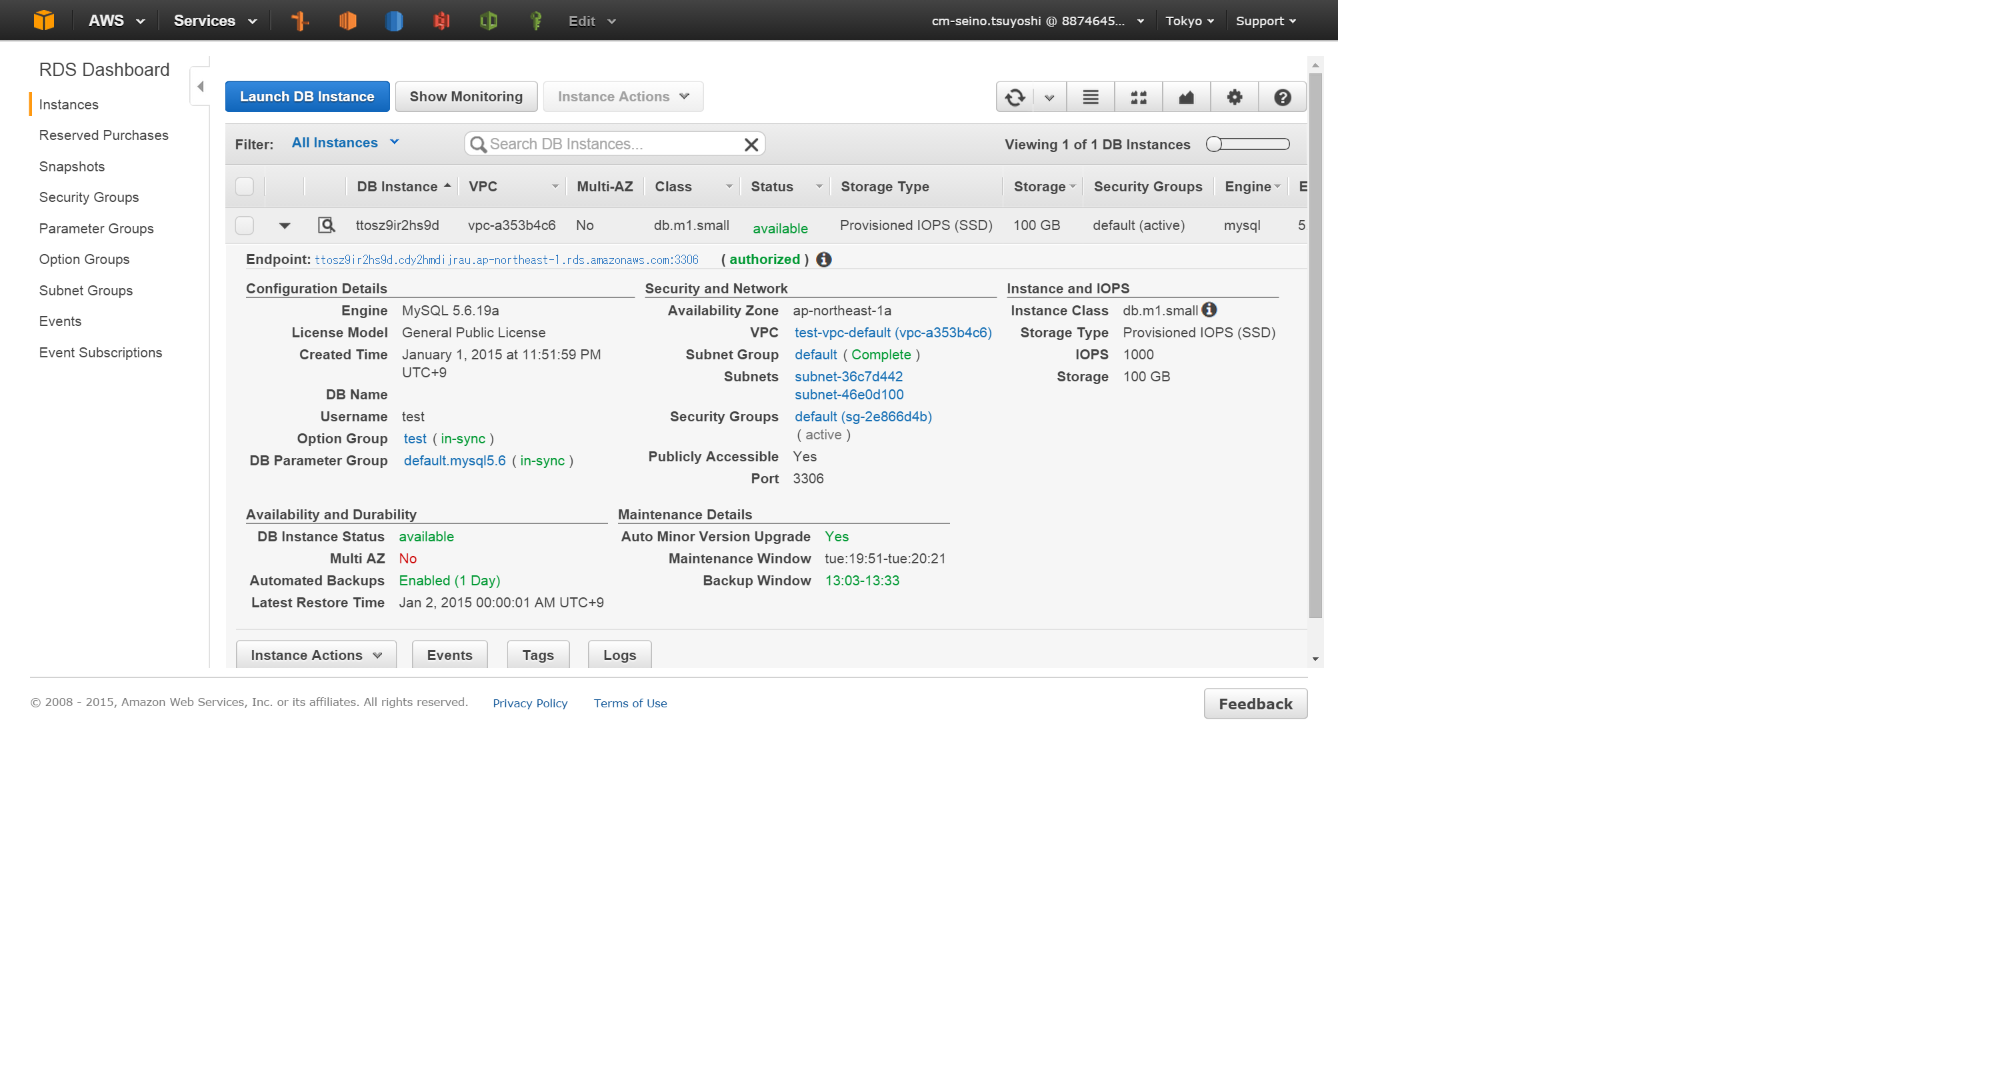The width and height of the screenshot is (1999, 1084).
Task: Open console preferences via gear icon
Action: pyautogui.click(x=1233, y=96)
